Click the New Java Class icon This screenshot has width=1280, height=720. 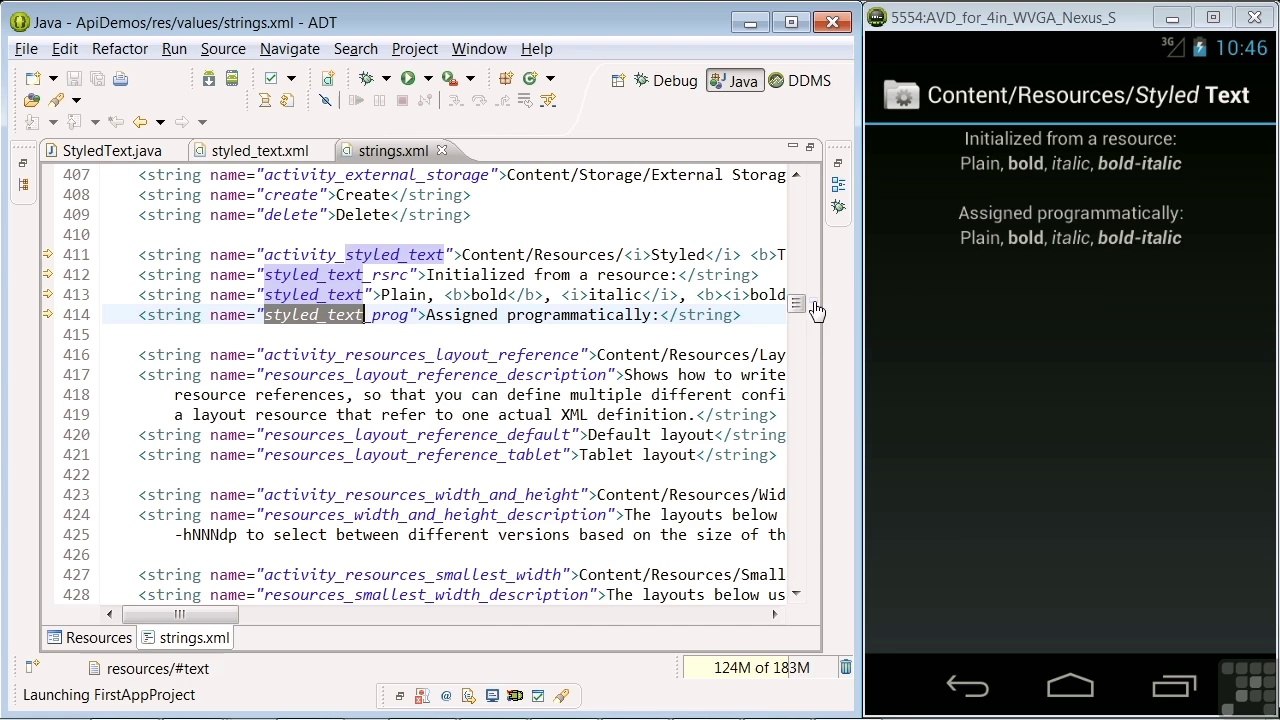click(530, 78)
